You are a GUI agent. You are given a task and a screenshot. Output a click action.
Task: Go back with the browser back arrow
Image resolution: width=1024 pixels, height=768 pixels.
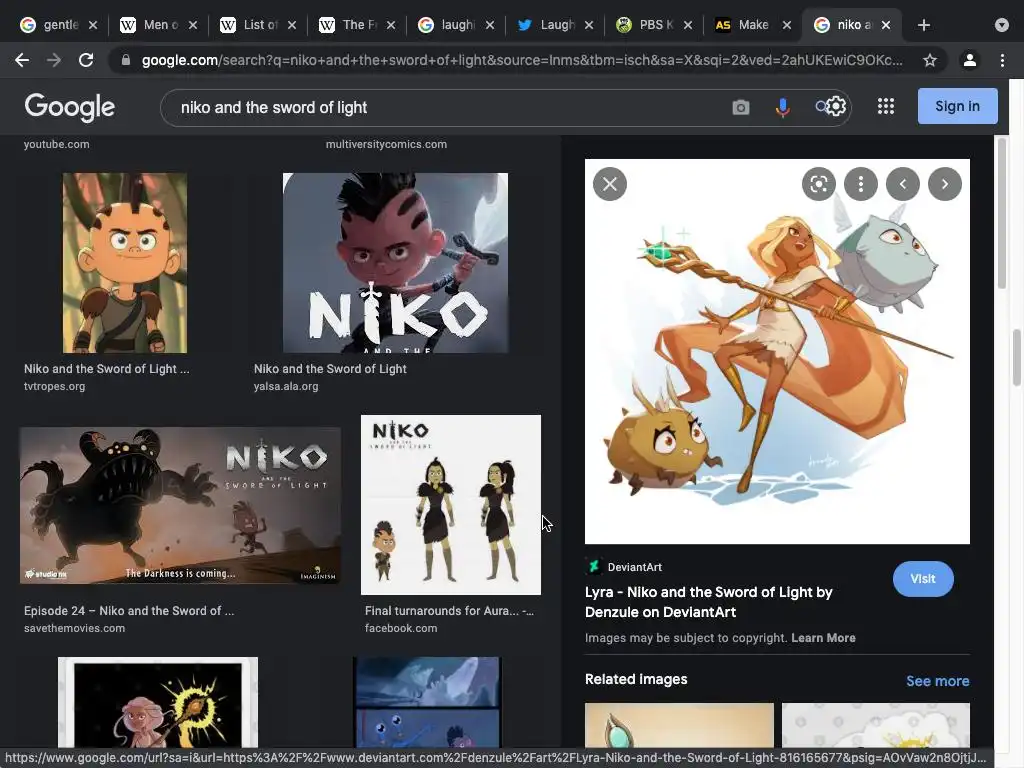pos(22,60)
